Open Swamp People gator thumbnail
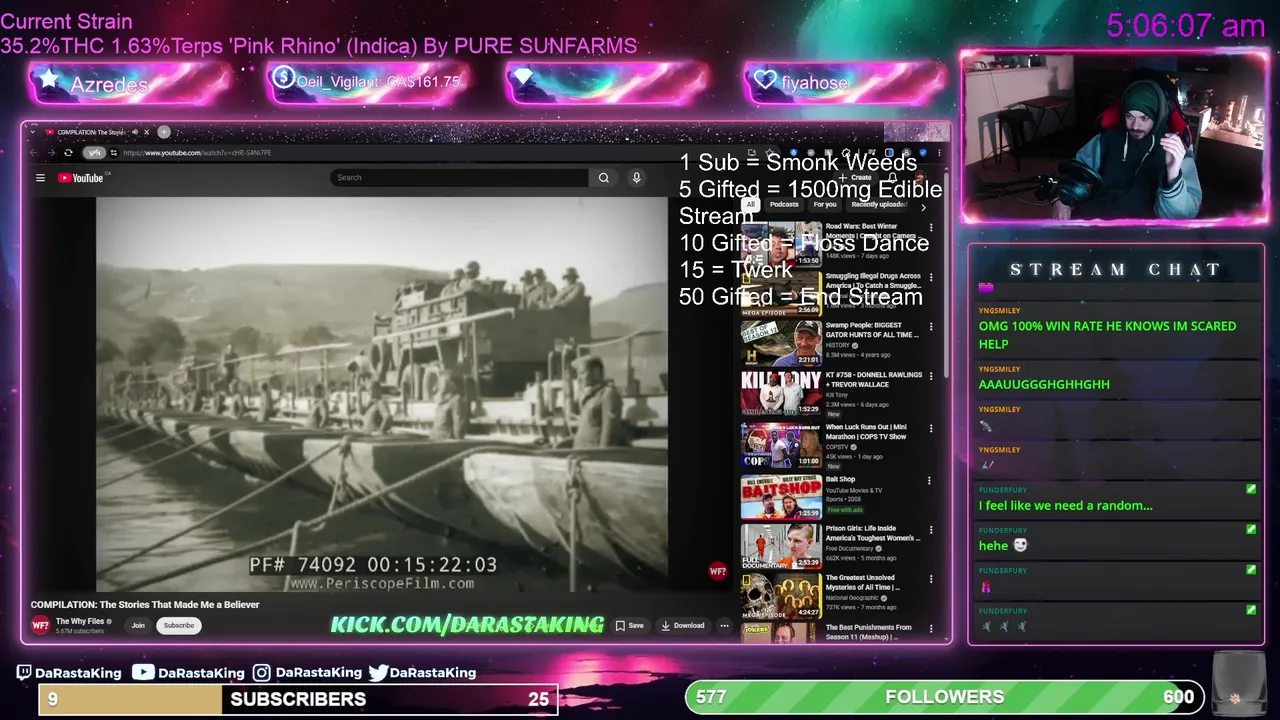Screen dimensions: 1280x720 coord(781,343)
